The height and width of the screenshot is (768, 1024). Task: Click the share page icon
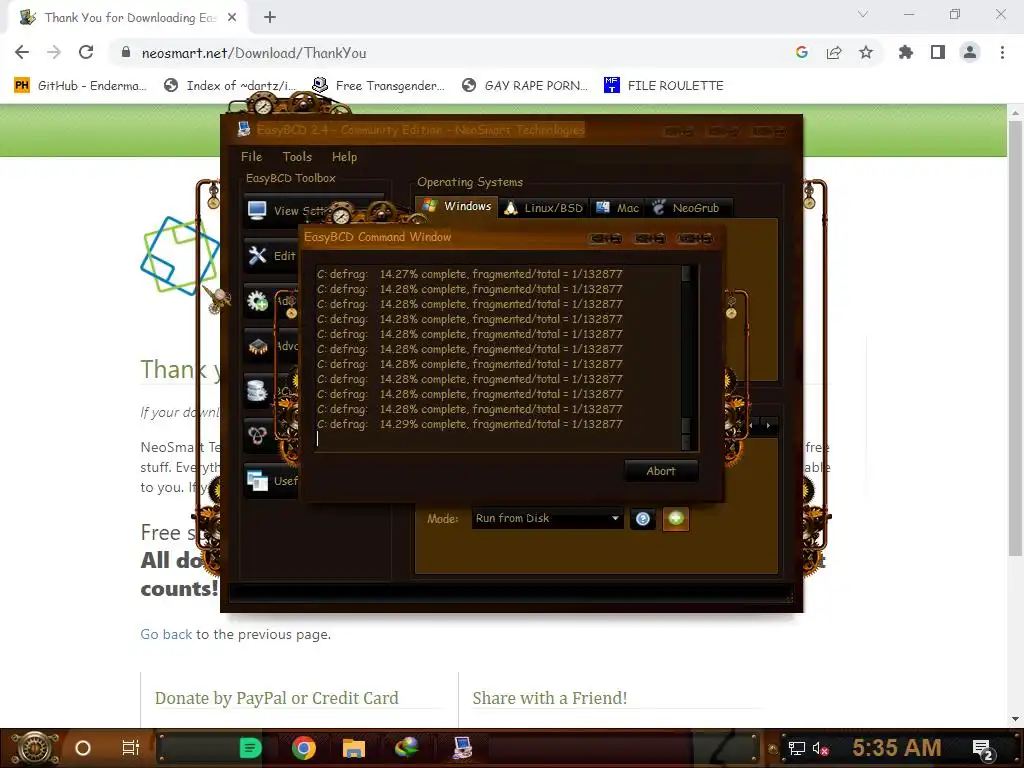click(x=834, y=52)
